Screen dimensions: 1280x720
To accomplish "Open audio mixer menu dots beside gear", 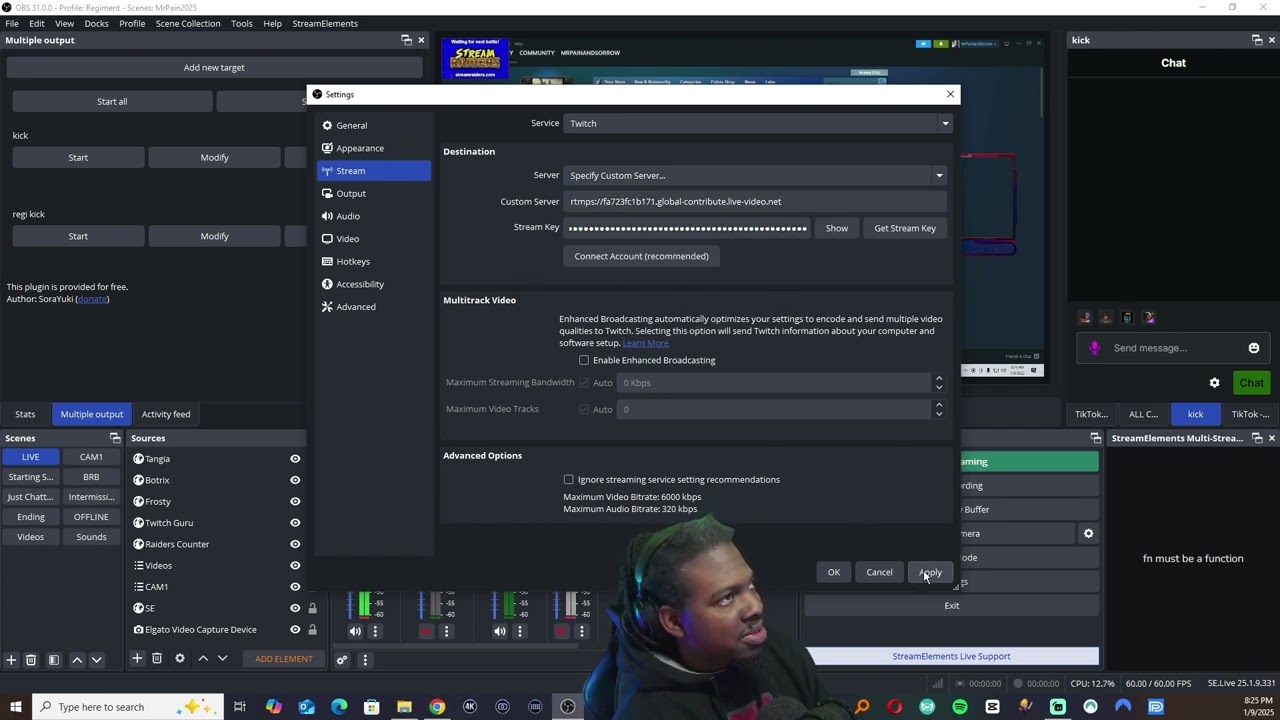I will (x=365, y=659).
